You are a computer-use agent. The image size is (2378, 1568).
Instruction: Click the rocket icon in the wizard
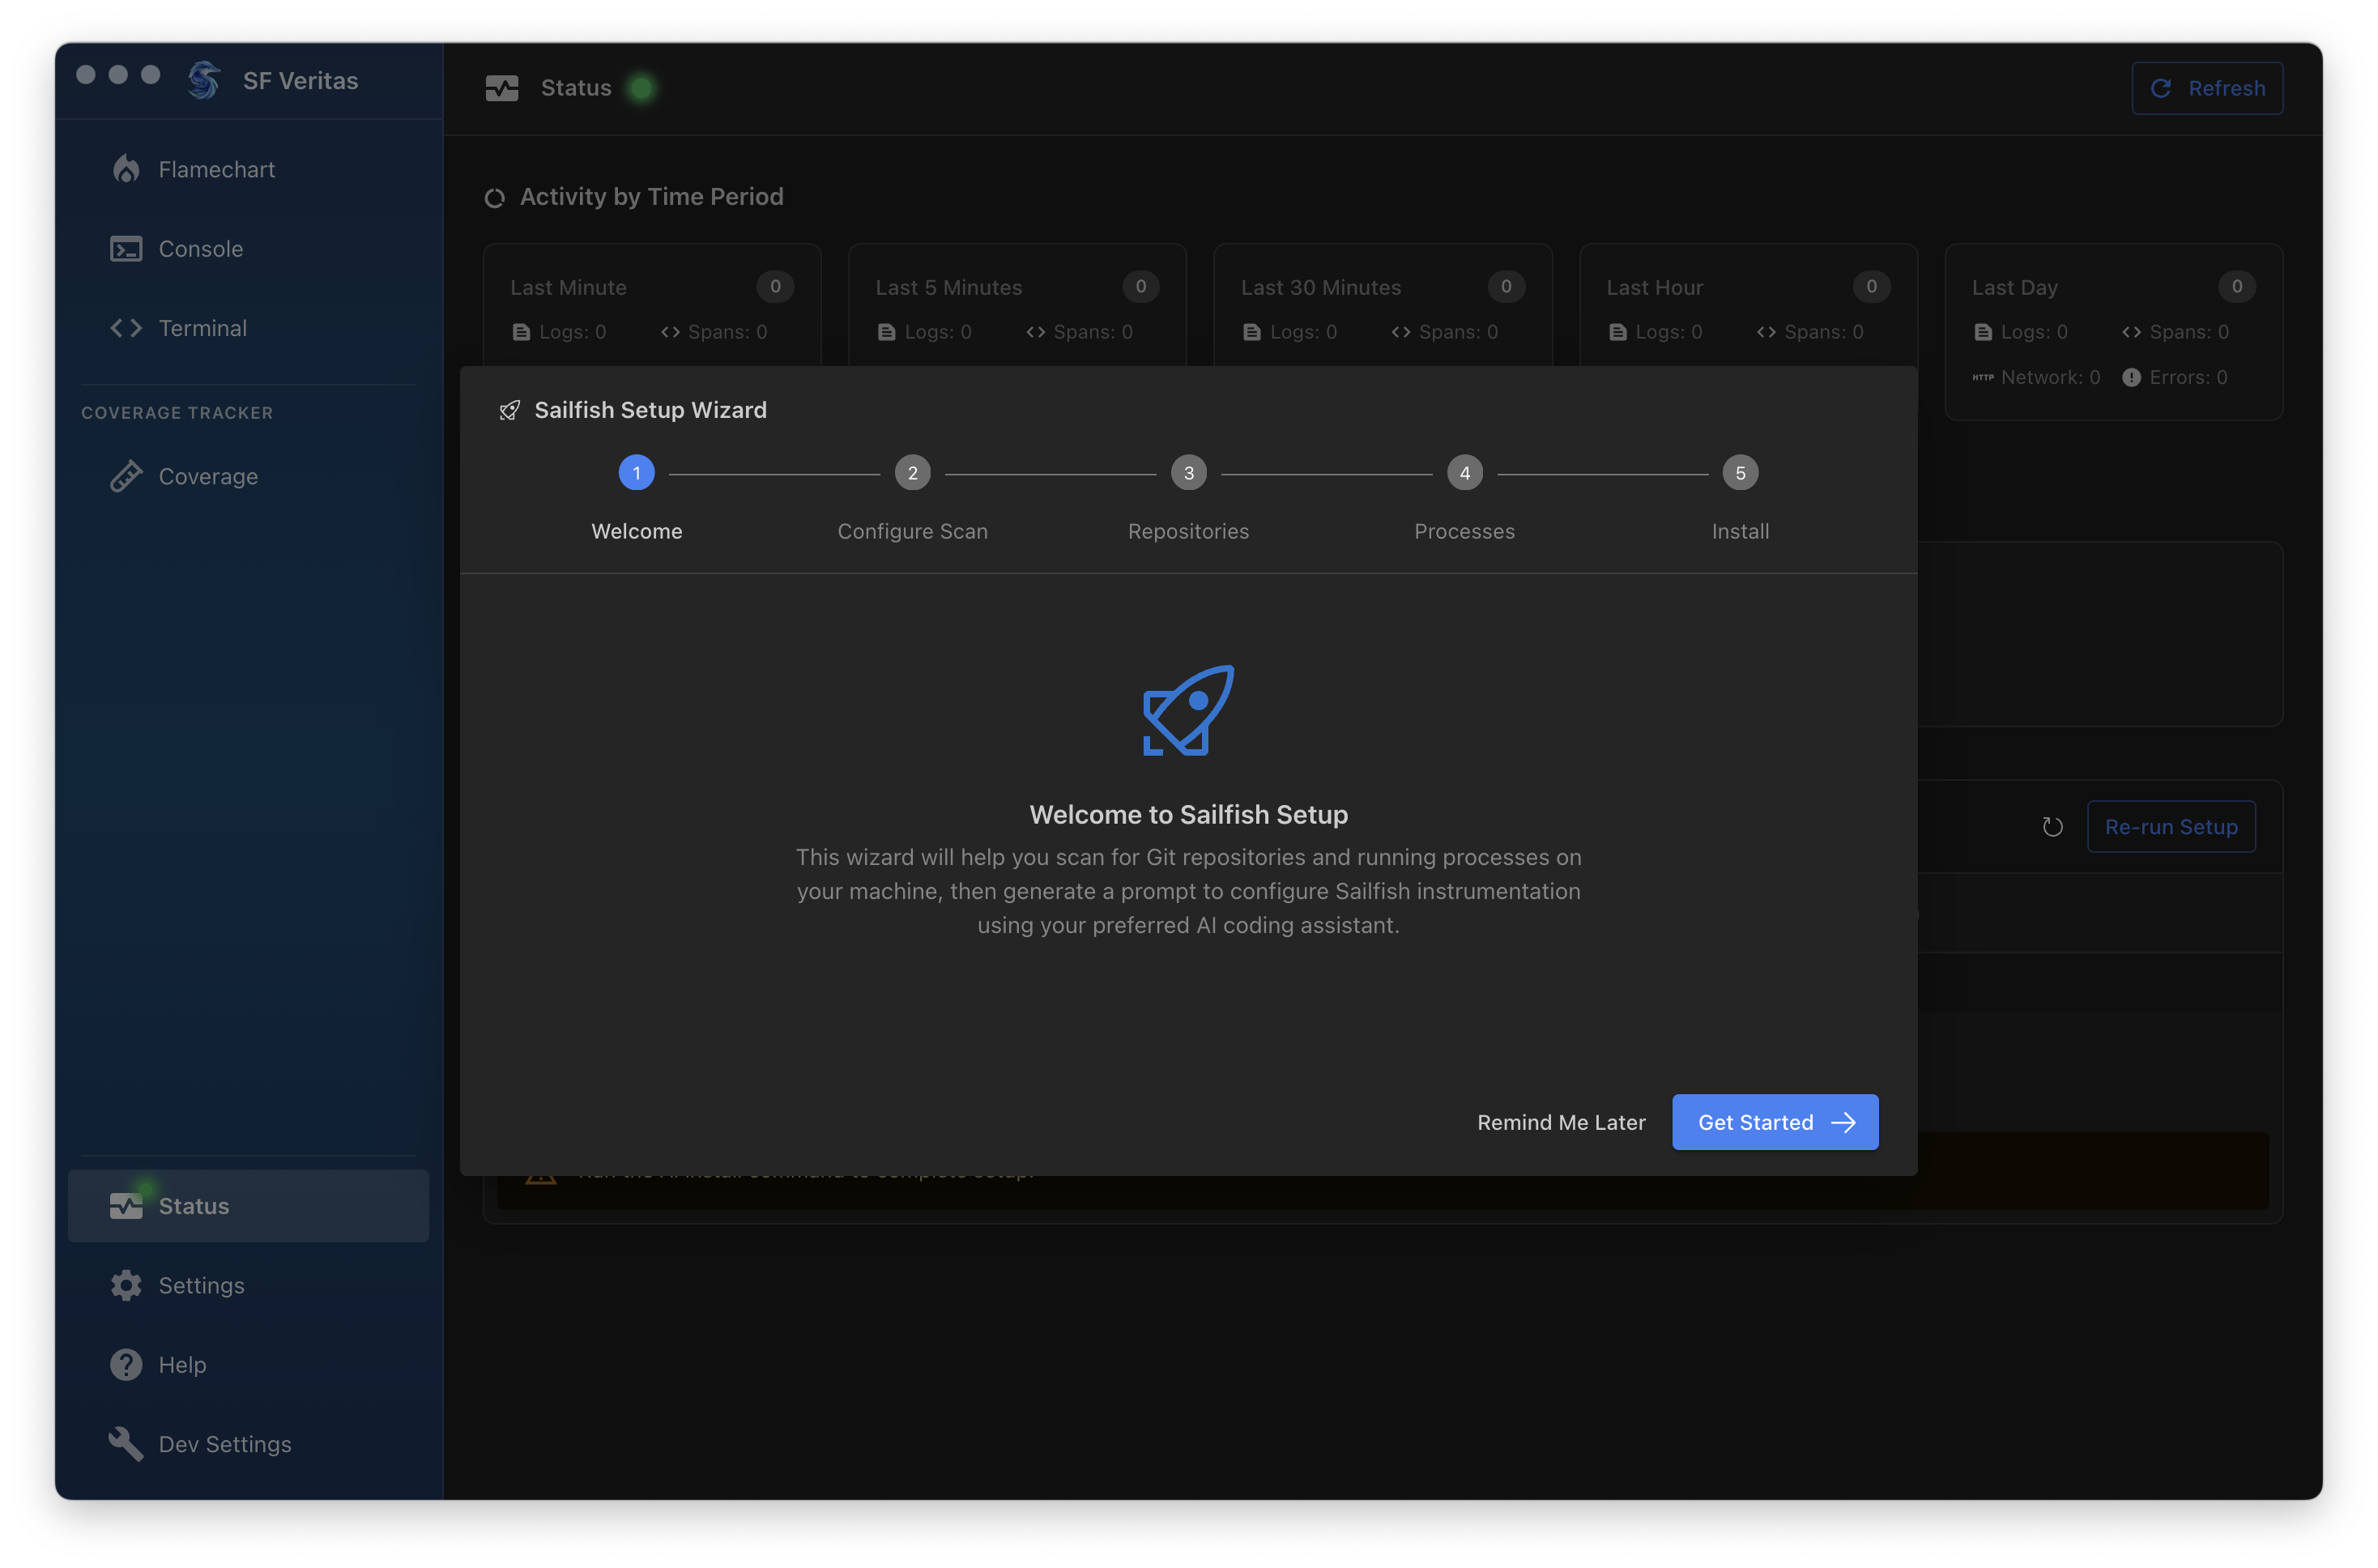[x=1188, y=710]
